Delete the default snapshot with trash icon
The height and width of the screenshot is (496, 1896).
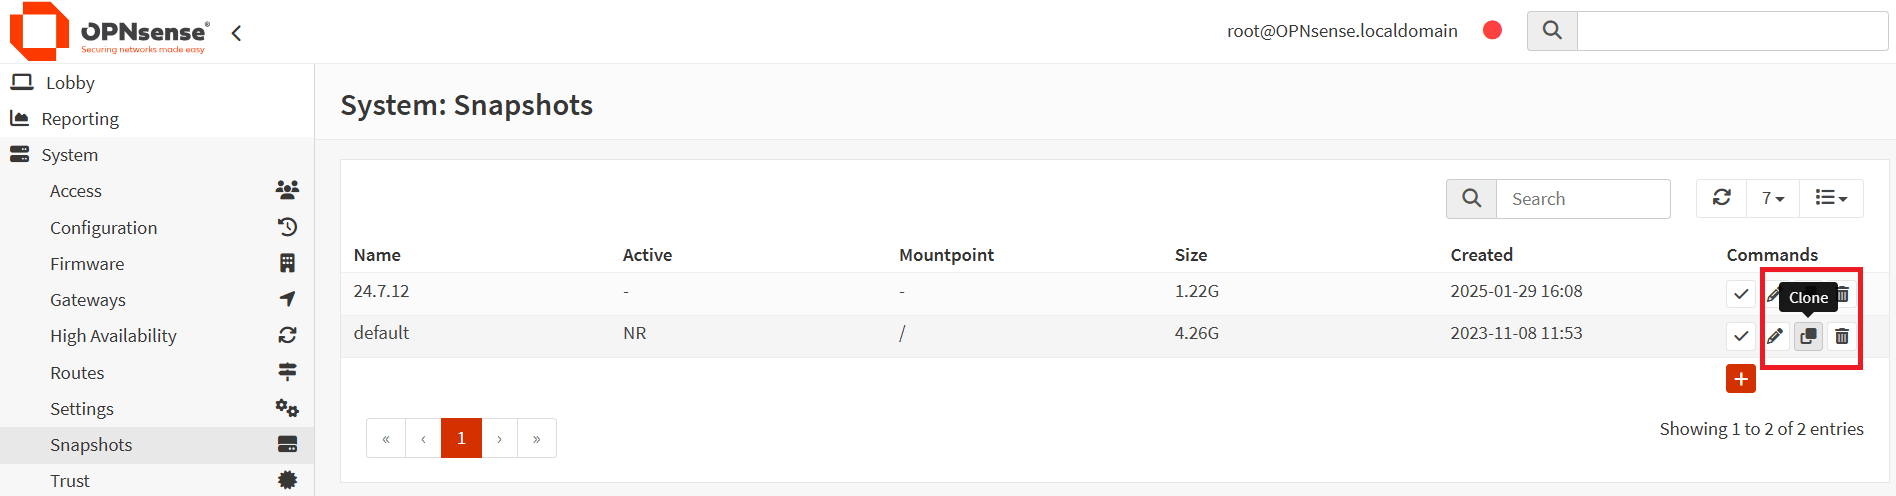click(x=1842, y=336)
